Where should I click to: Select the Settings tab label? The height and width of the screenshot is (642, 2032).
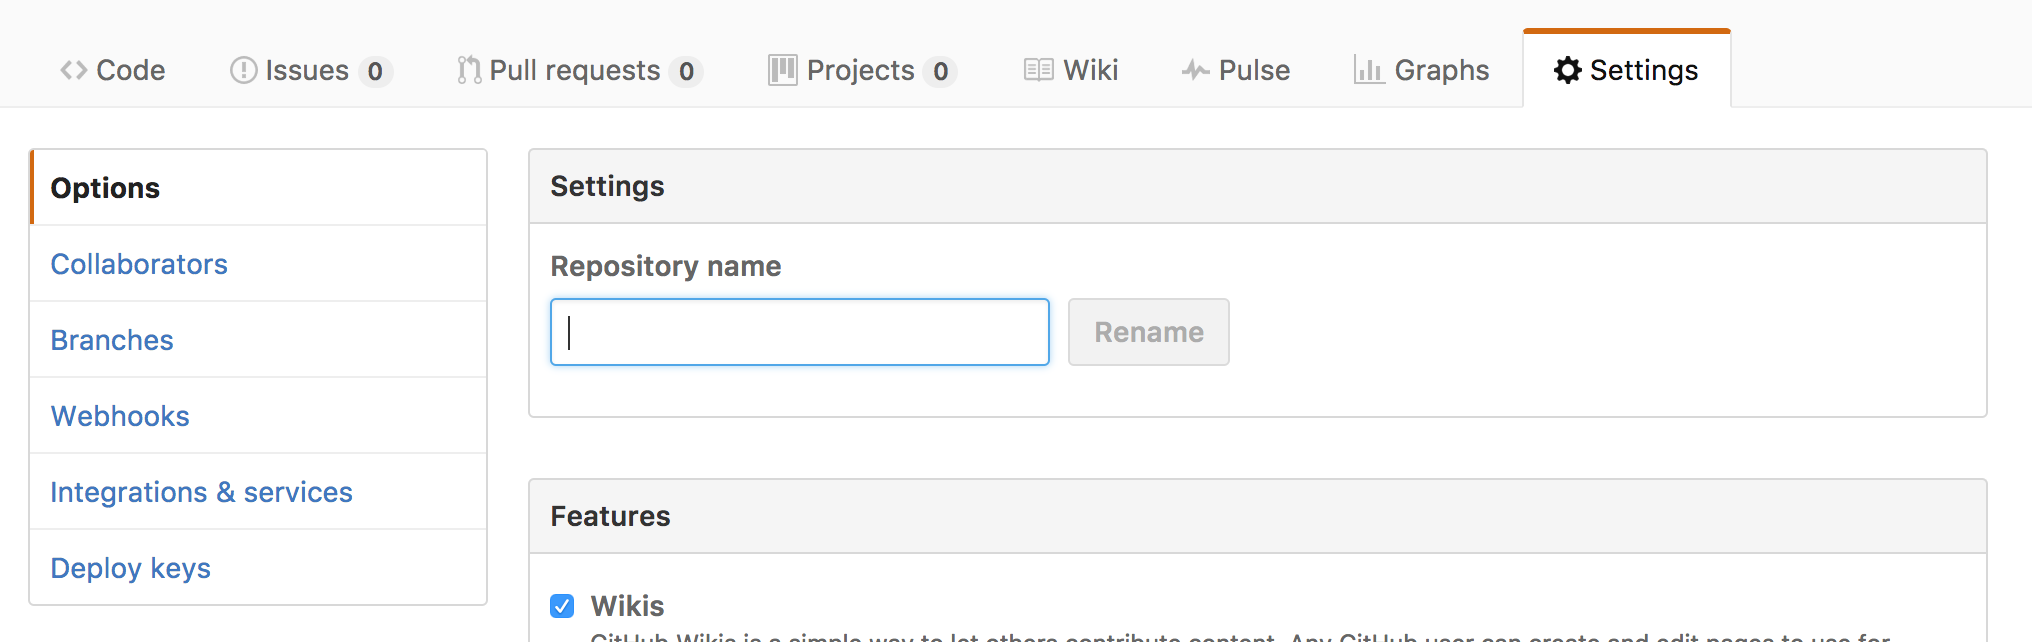tap(1644, 70)
